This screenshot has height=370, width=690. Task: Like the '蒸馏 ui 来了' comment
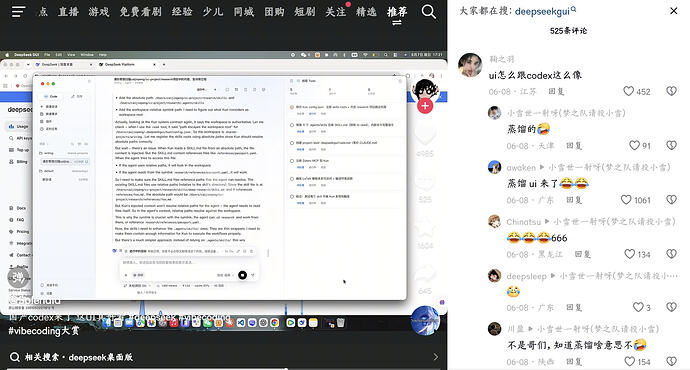(635, 200)
